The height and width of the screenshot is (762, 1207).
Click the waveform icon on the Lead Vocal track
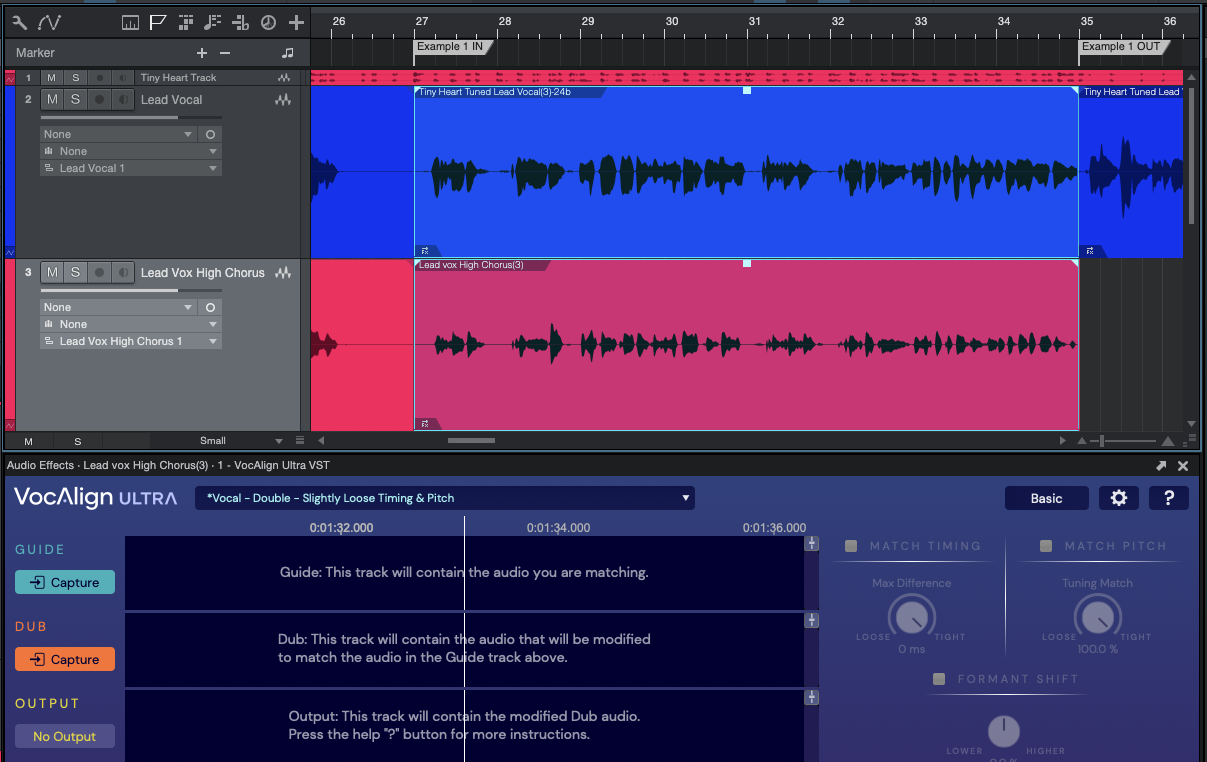pos(283,99)
